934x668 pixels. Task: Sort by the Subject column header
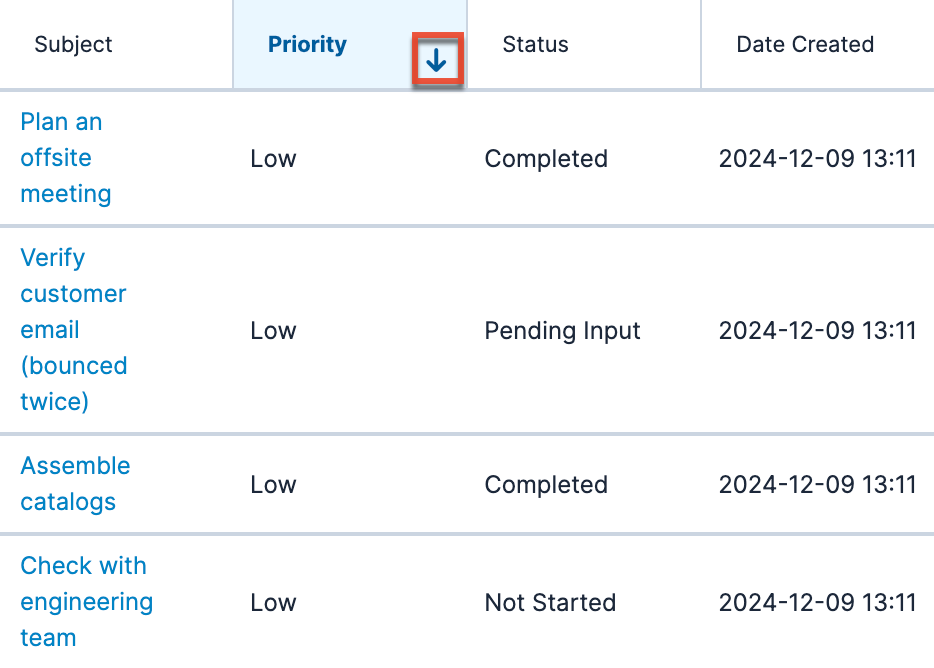coord(73,45)
